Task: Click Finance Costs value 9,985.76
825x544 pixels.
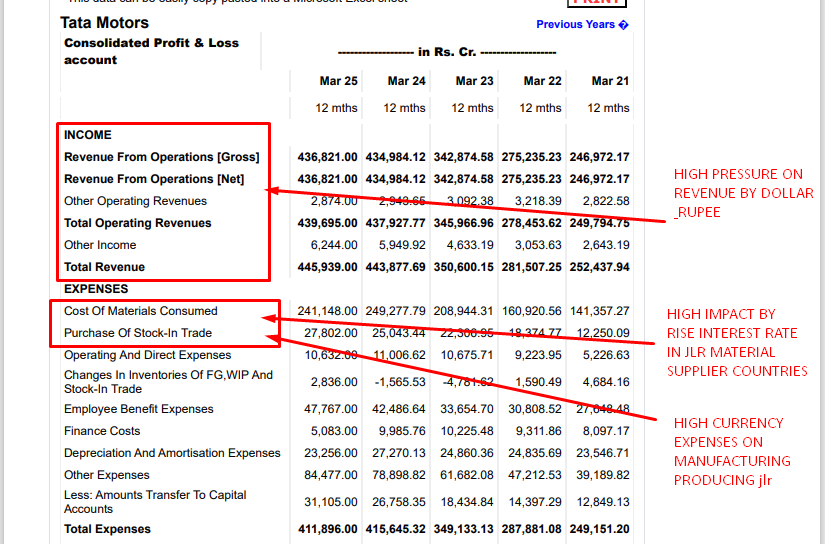Action: (x=402, y=431)
